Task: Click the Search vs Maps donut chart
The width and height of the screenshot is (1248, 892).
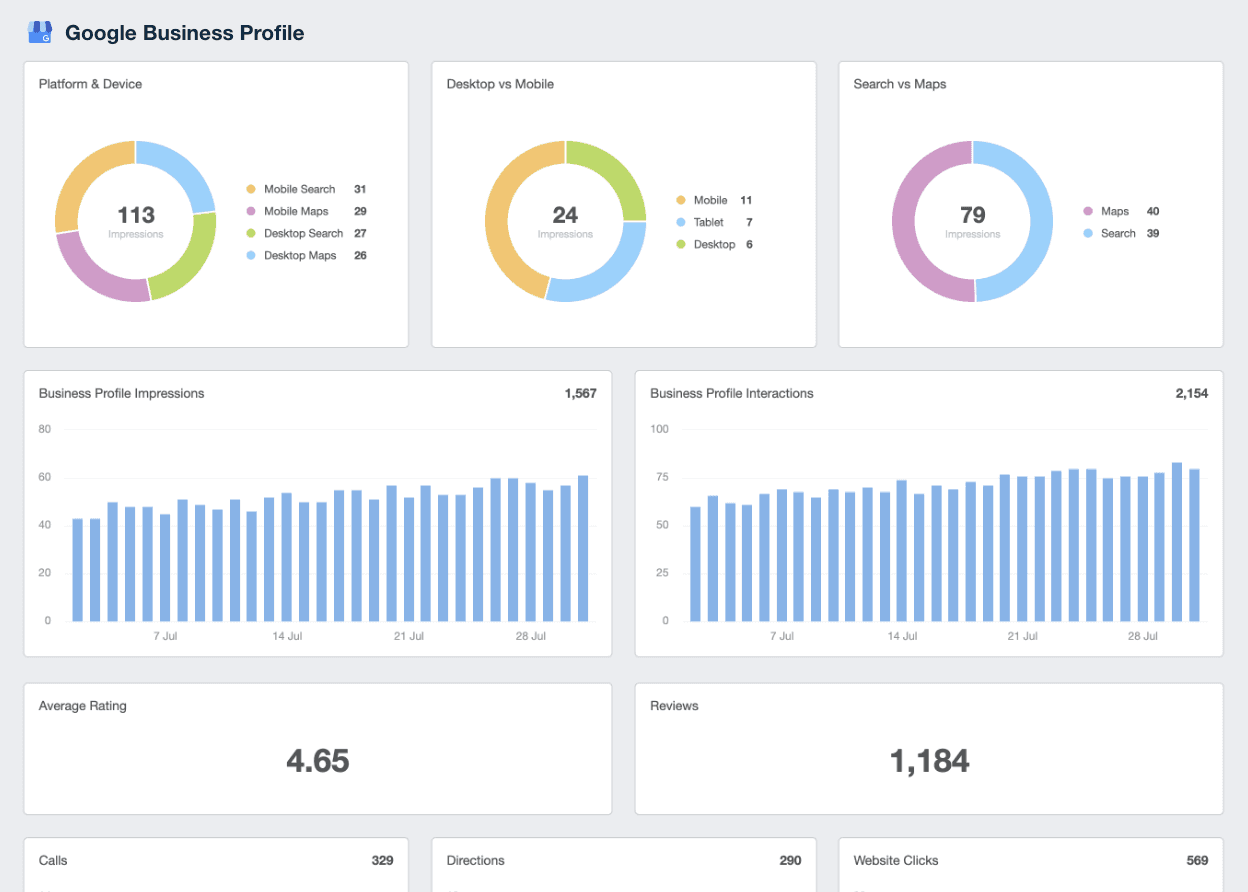Action: click(972, 220)
